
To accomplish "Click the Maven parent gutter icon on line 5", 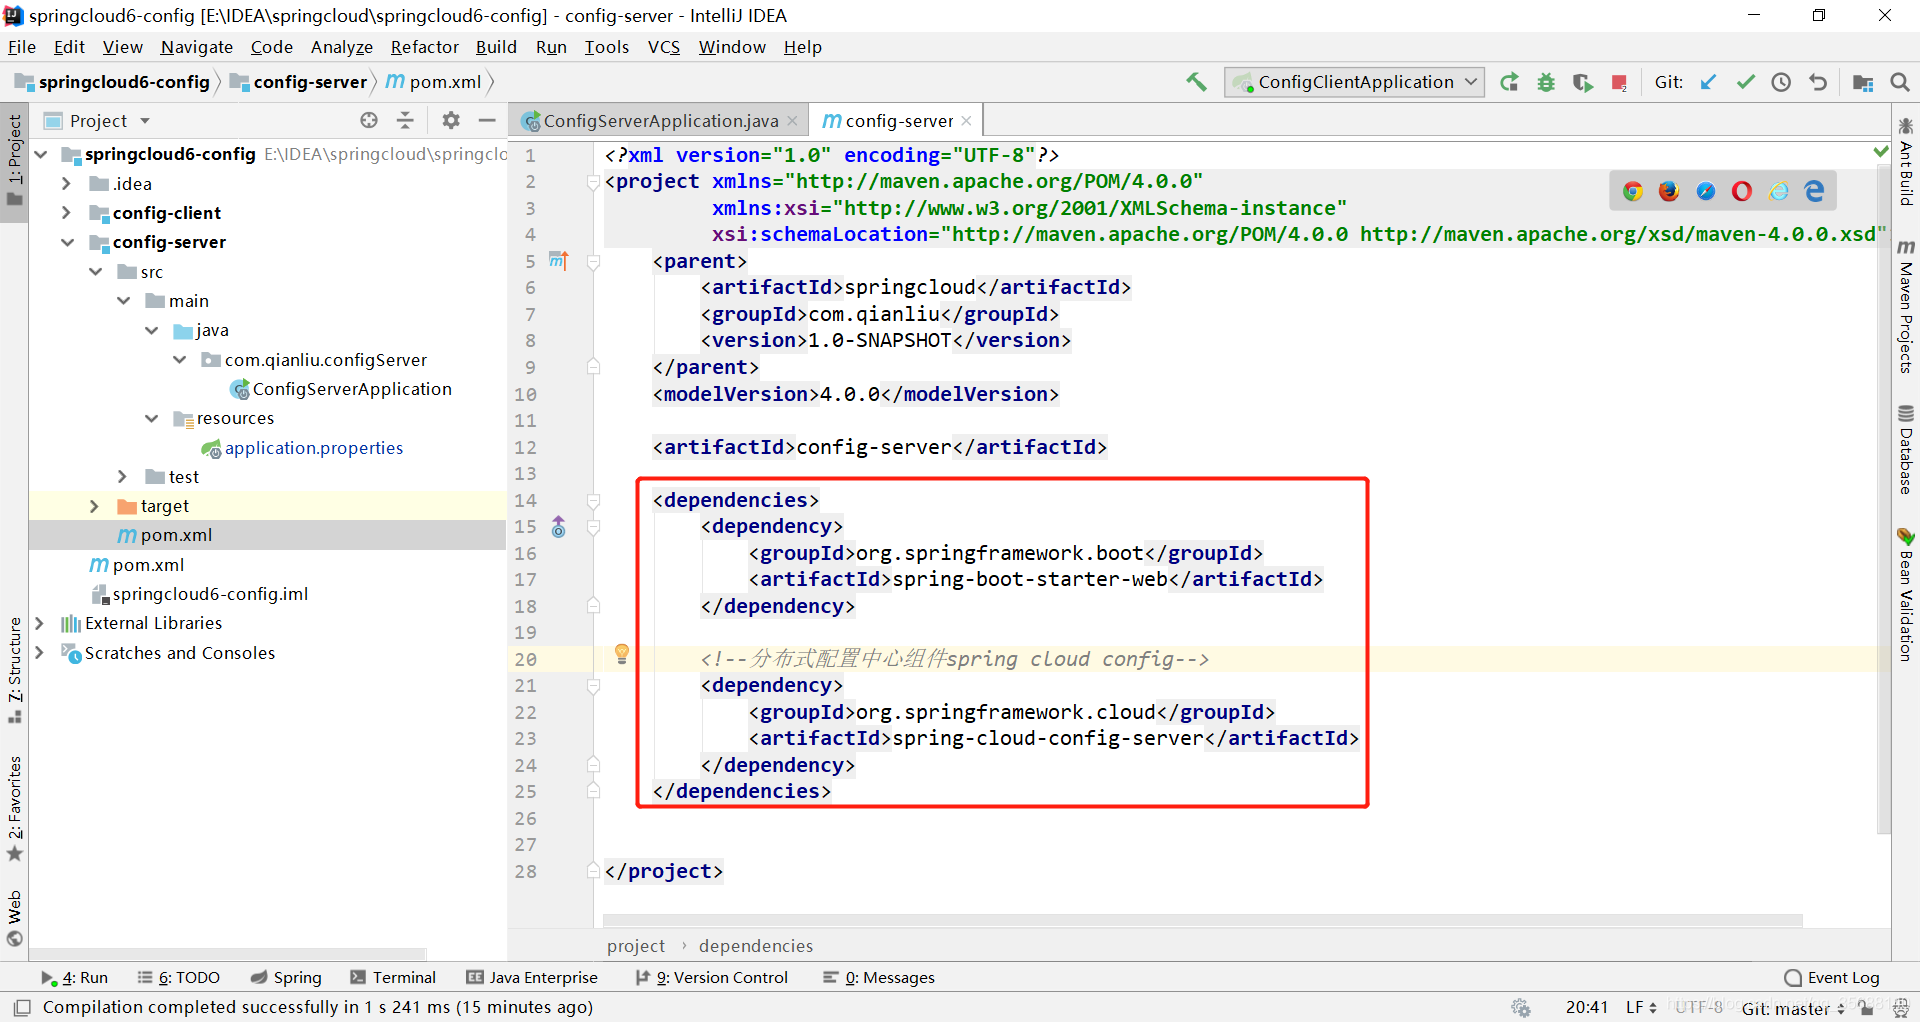I will [x=558, y=261].
